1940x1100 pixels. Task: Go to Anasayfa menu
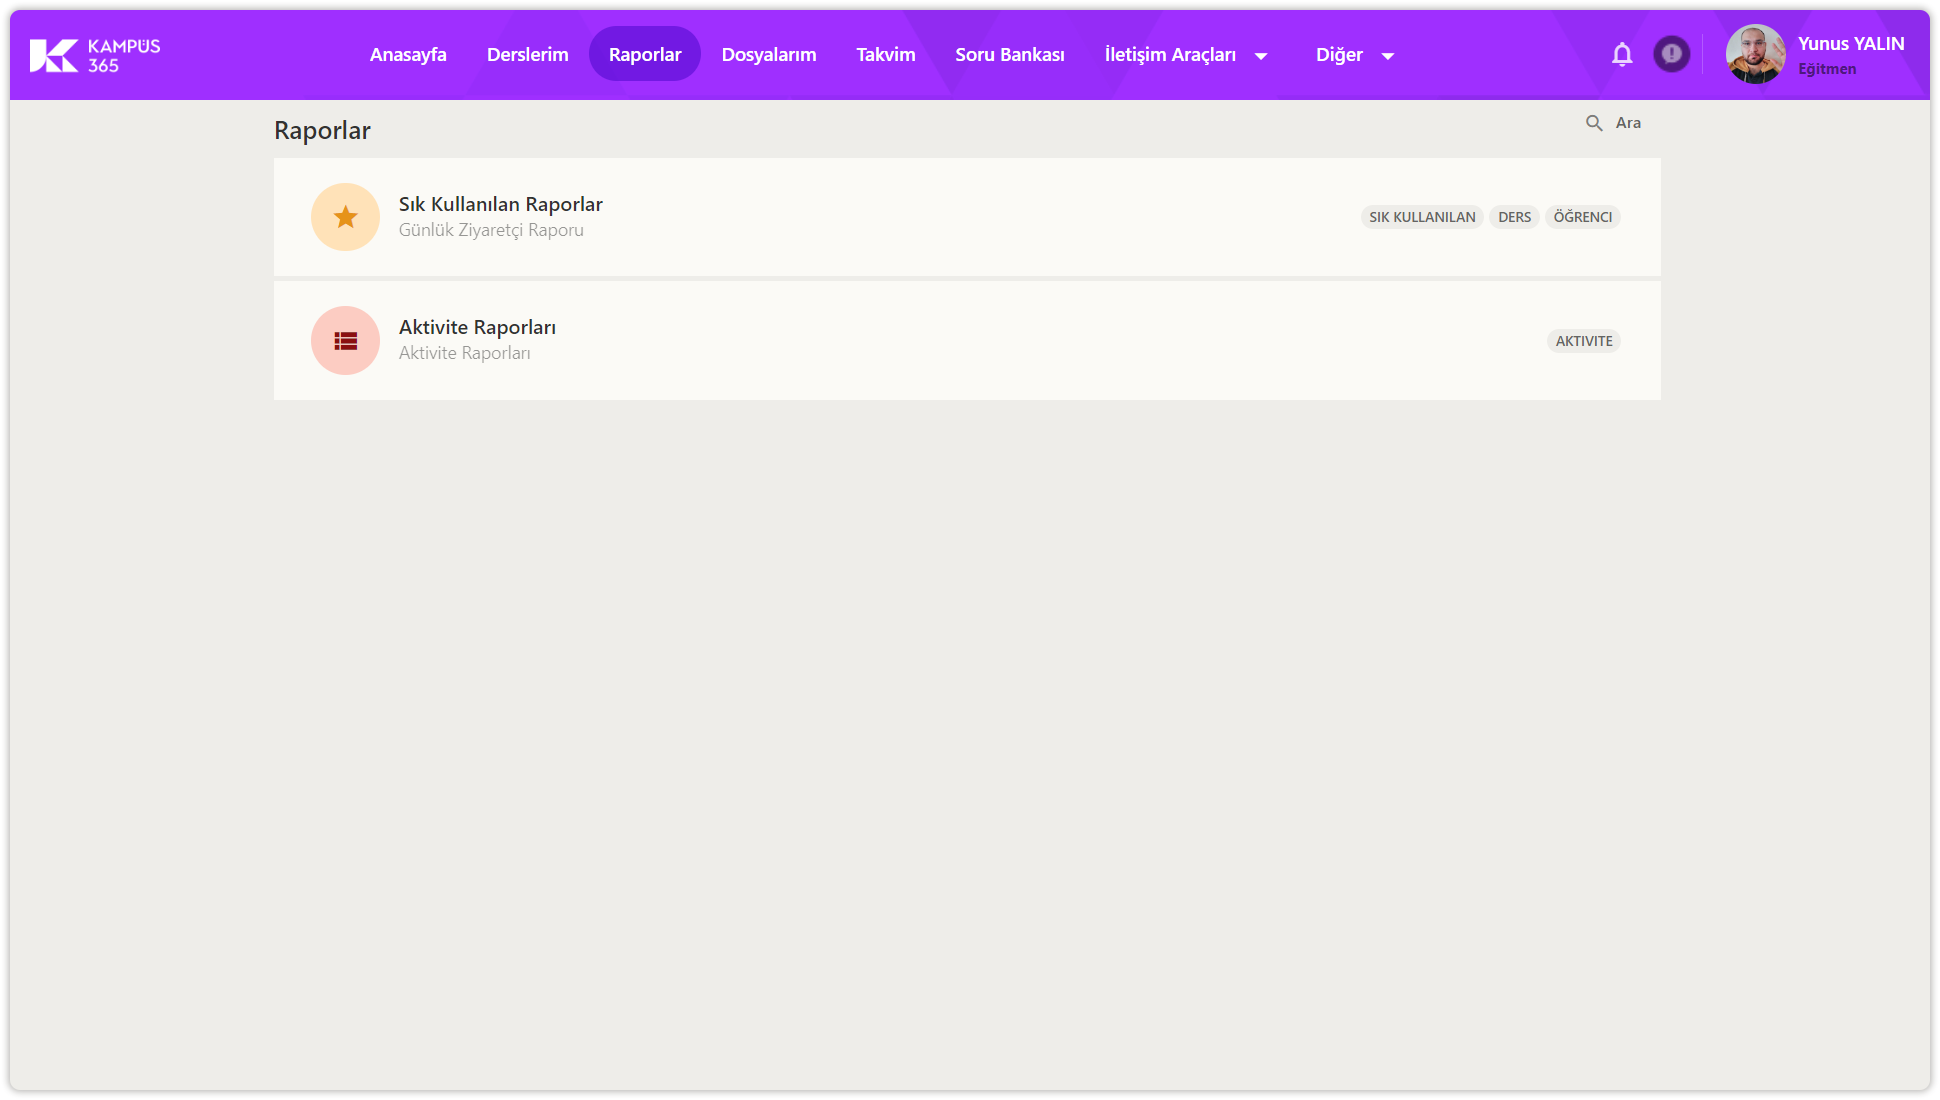408,55
